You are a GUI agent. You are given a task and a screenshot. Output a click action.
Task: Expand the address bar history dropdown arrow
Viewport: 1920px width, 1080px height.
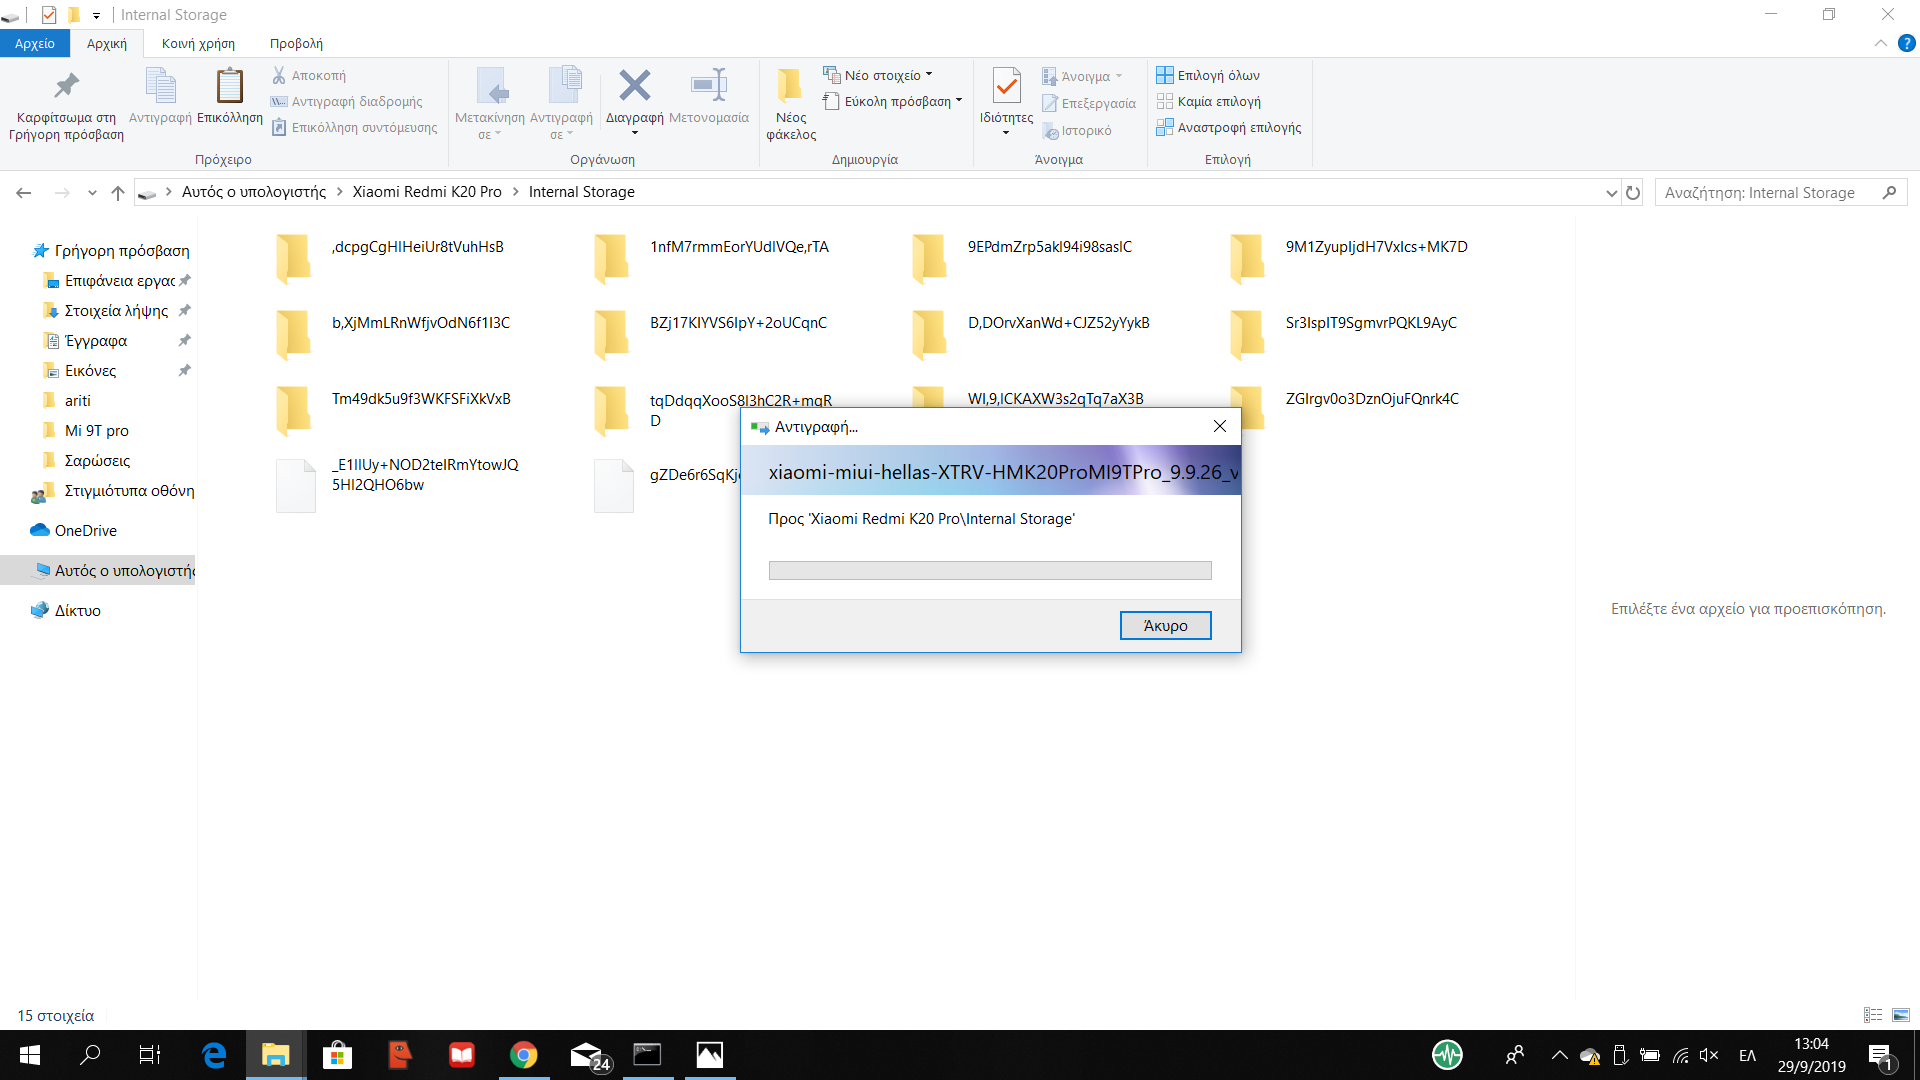[x=1611, y=192]
